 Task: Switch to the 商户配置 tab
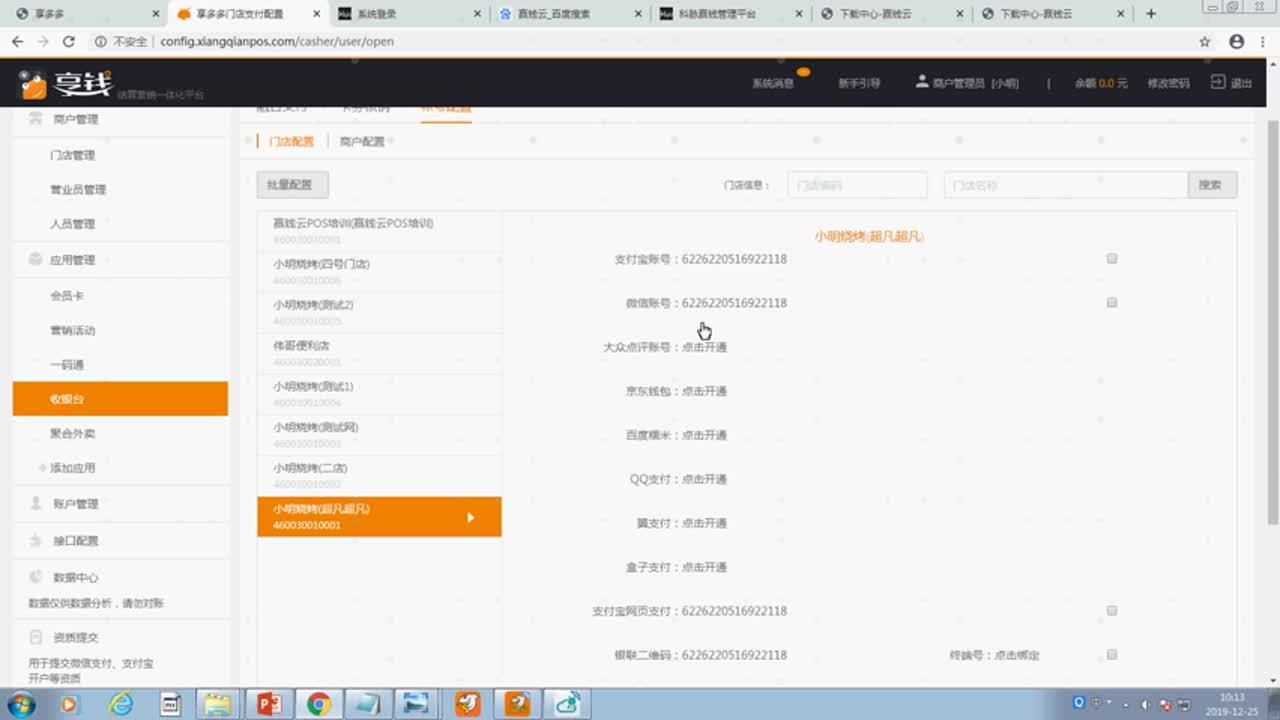coord(362,142)
